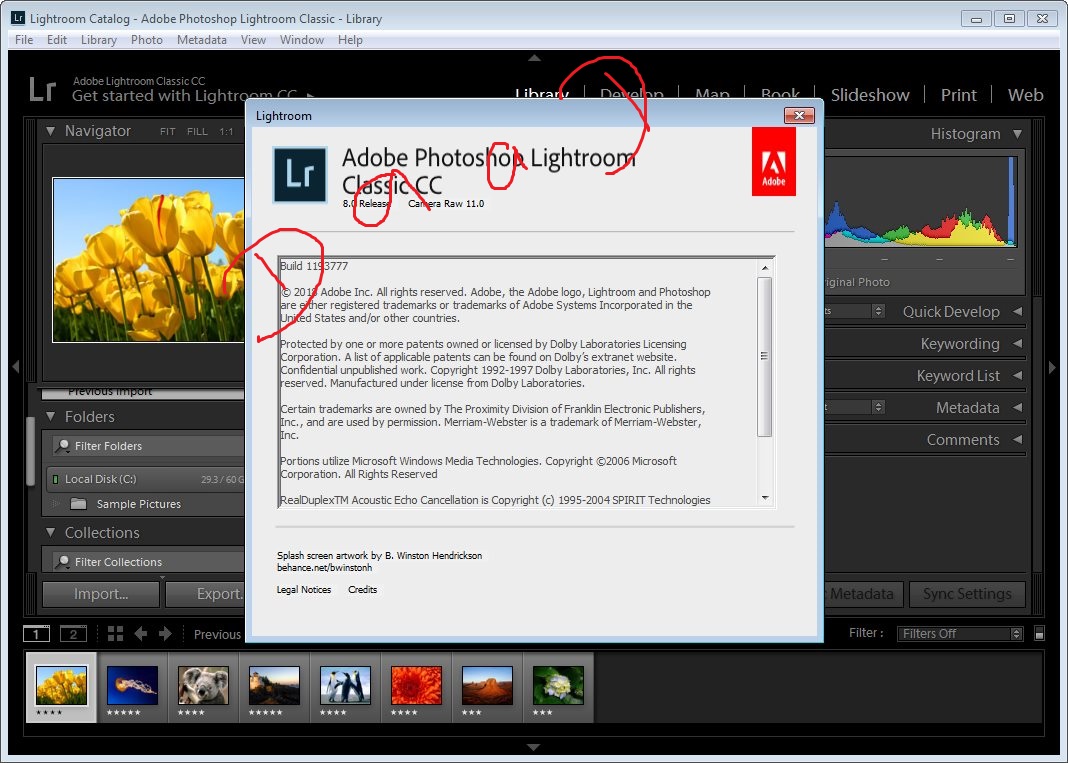Screen dimensions: 1068x763
Task: Open the Help menu
Action: pyautogui.click(x=350, y=40)
